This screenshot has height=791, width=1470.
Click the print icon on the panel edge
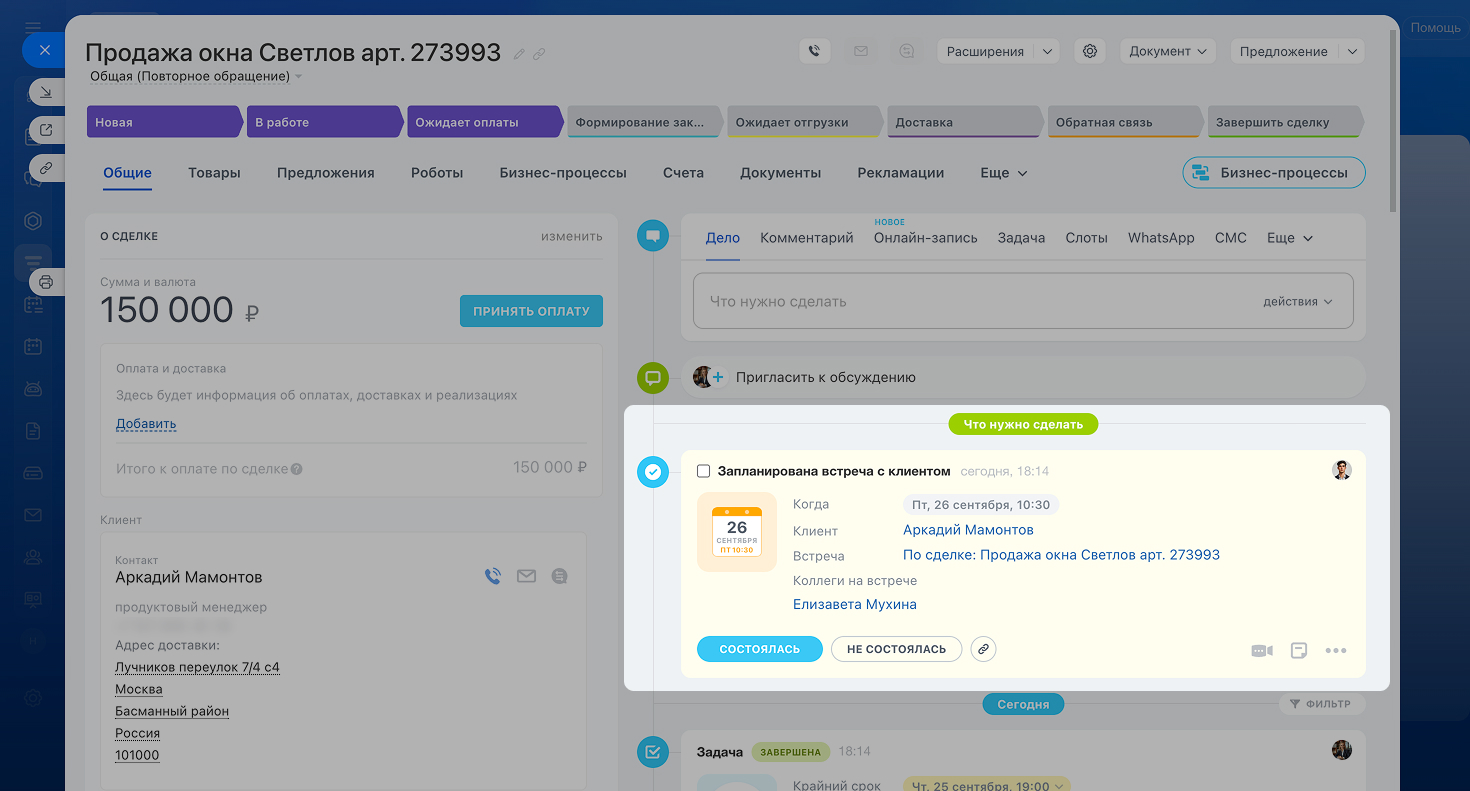45,282
